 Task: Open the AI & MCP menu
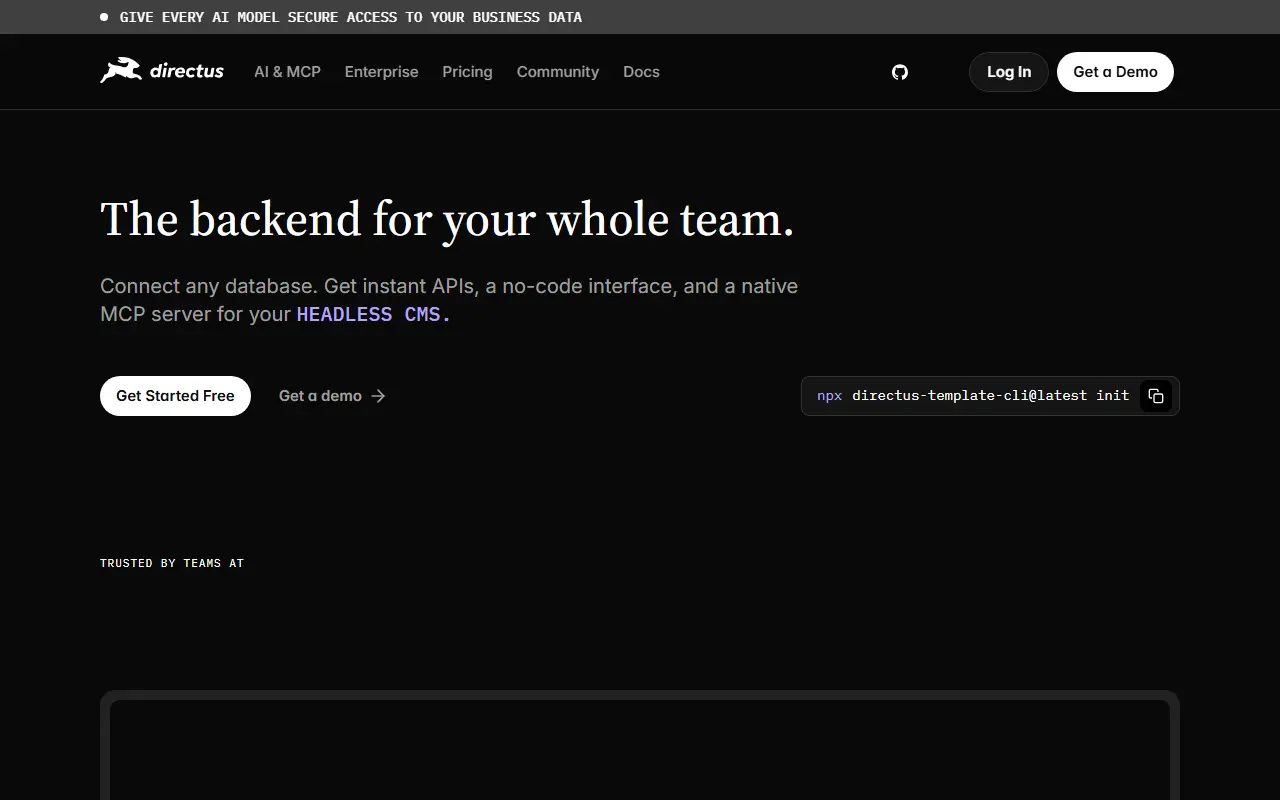pos(287,72)
